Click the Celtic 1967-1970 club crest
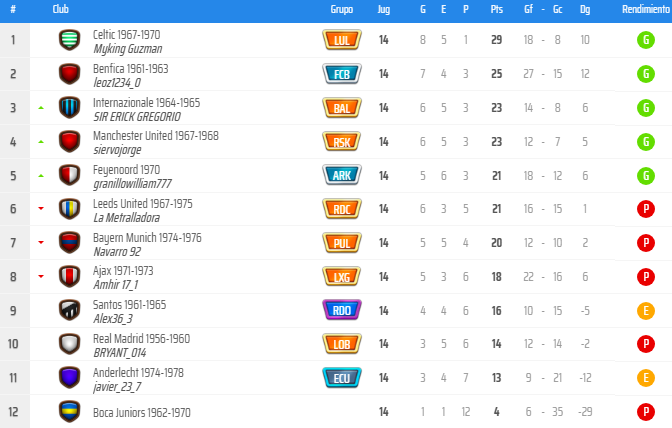The image size is (672, 428). [69, 40]
